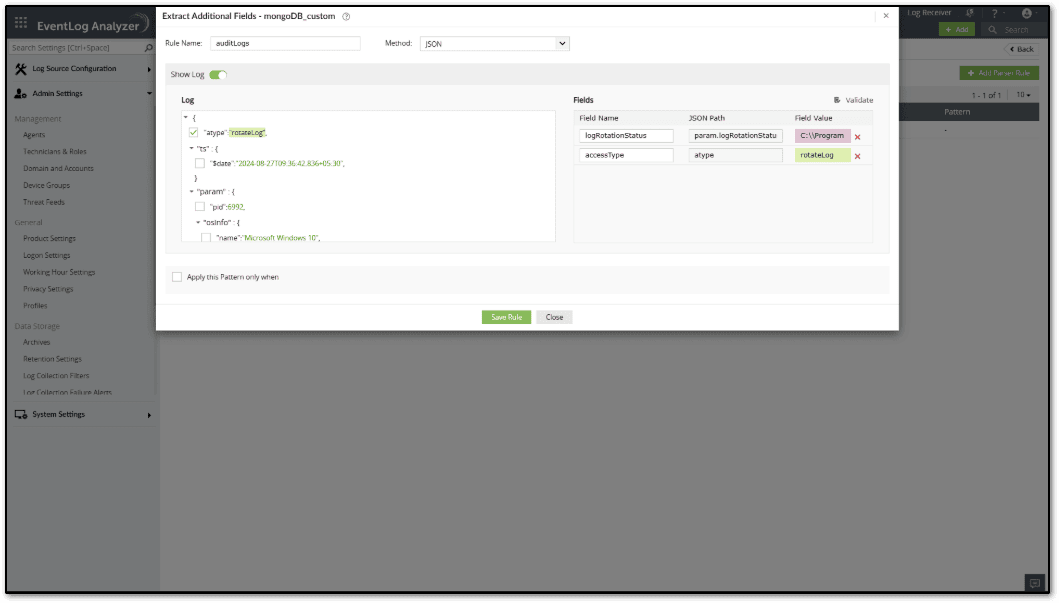This screenshot has height=603, width=1059.
Task: Click the search magnifier in settings search box
Action: click(149, 48)
